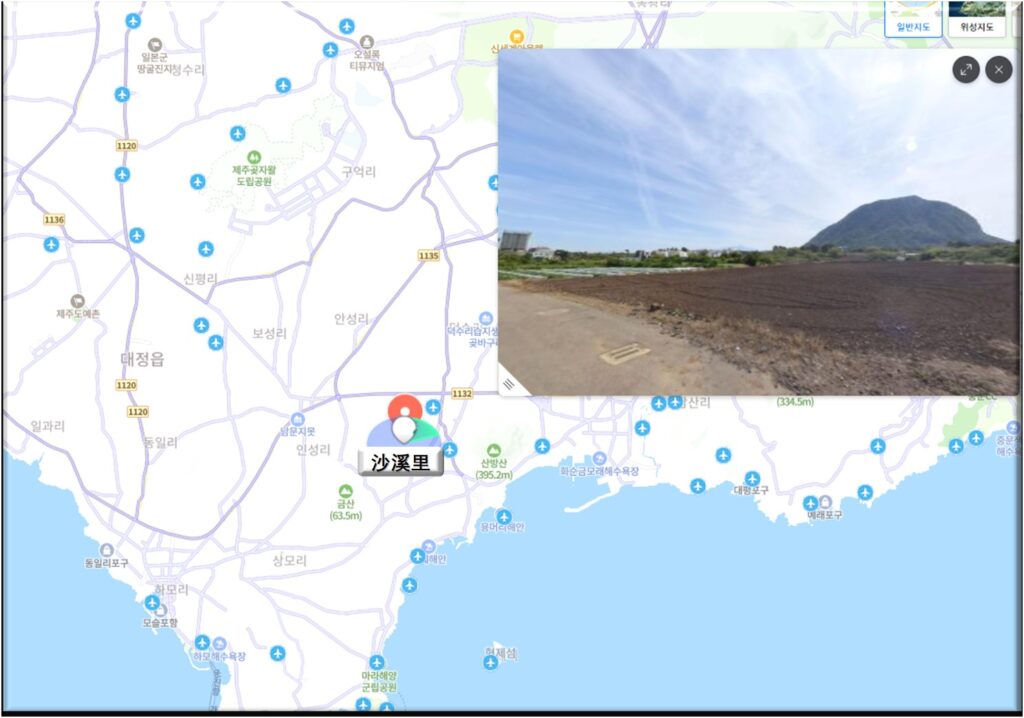Open the 제주곶자왈 도립공원 park icon

click(254, 158)
